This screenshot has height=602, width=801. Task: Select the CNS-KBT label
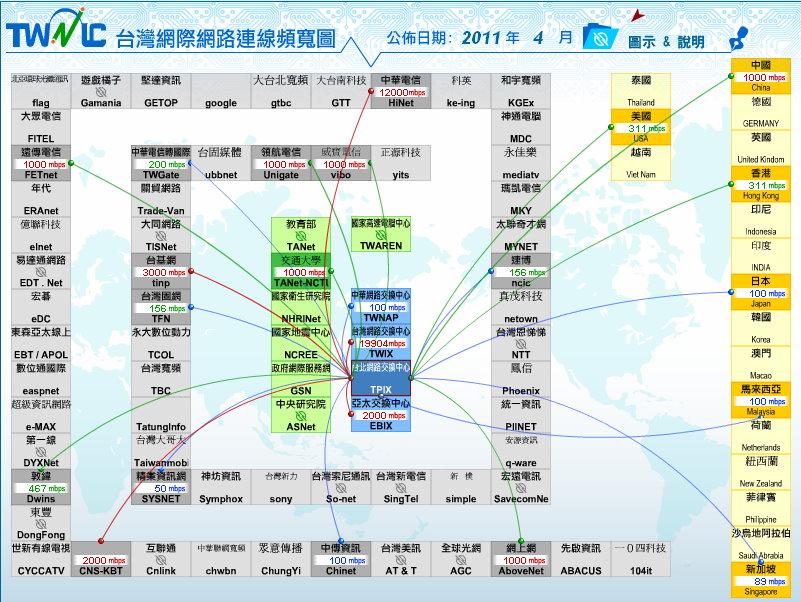pos(101,571)
